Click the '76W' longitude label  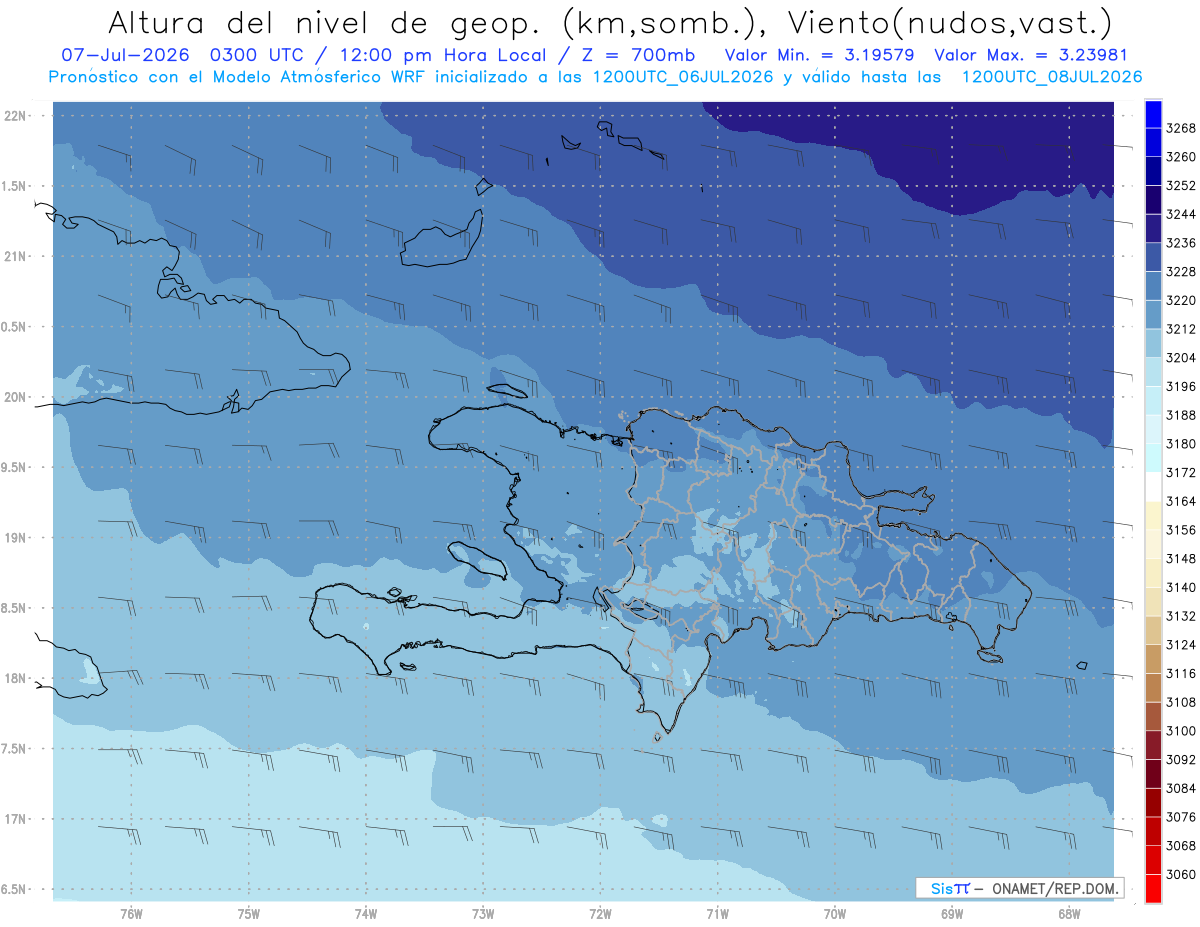[x=131, y=914]
